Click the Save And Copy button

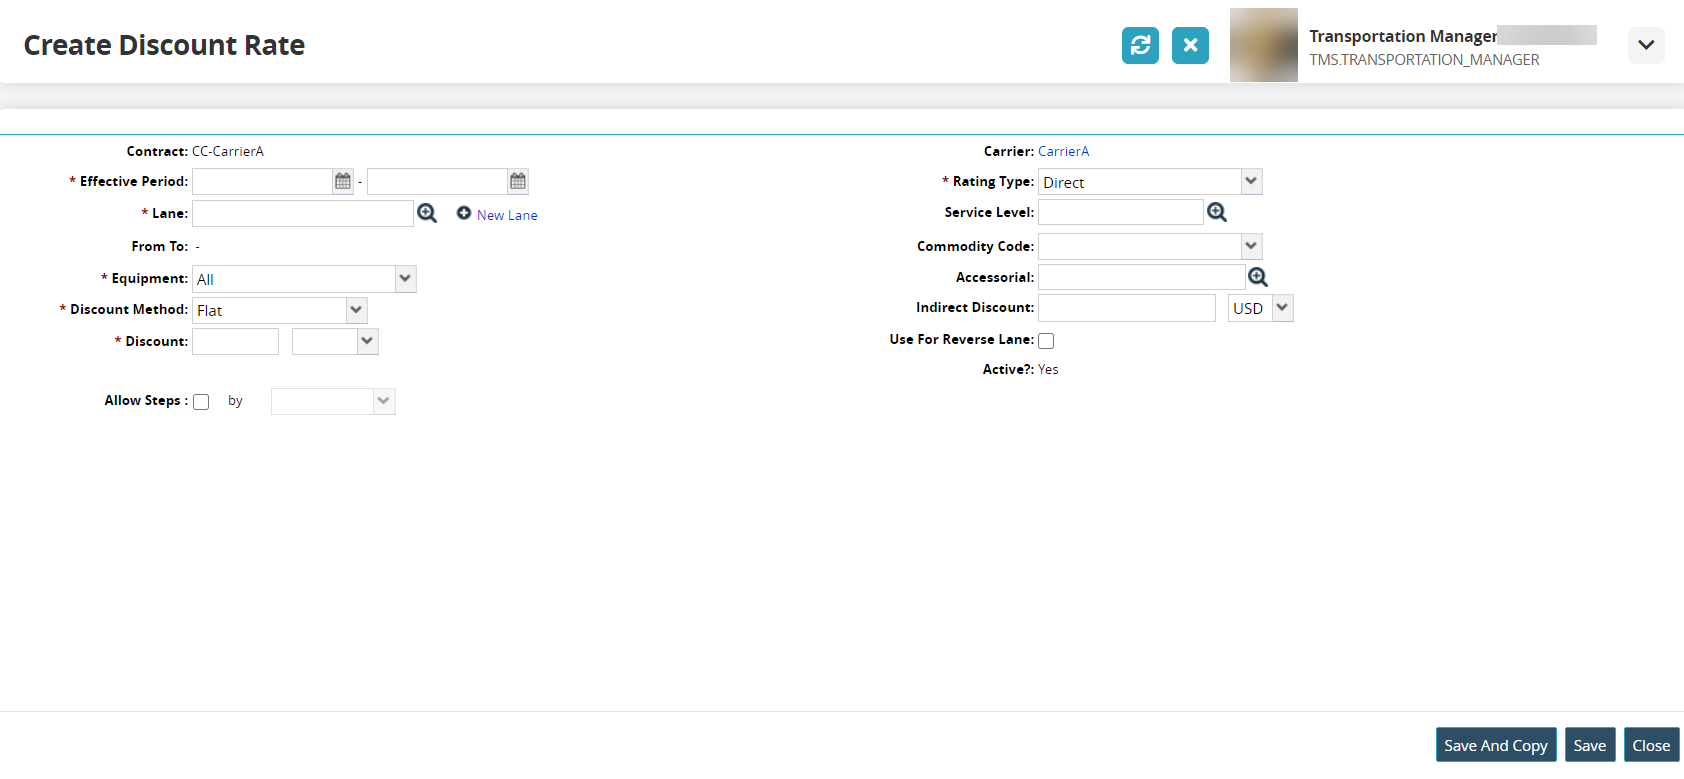tap(1496, 745)
